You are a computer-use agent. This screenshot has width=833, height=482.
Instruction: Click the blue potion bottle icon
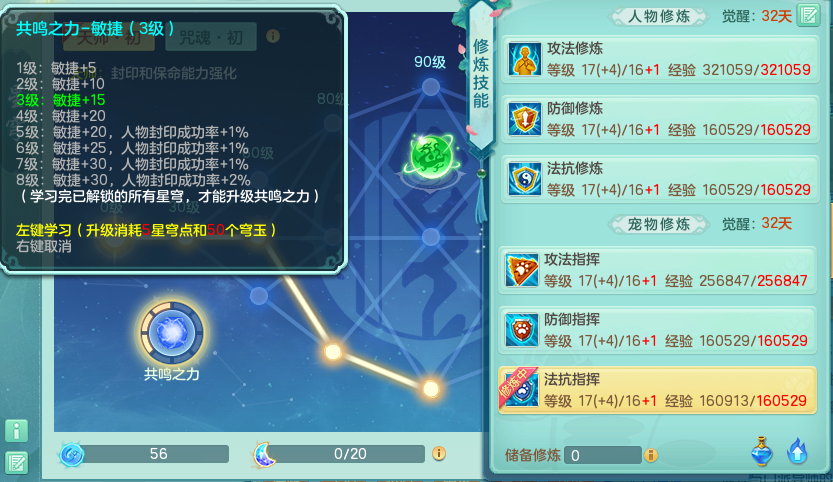coord(761,452)
